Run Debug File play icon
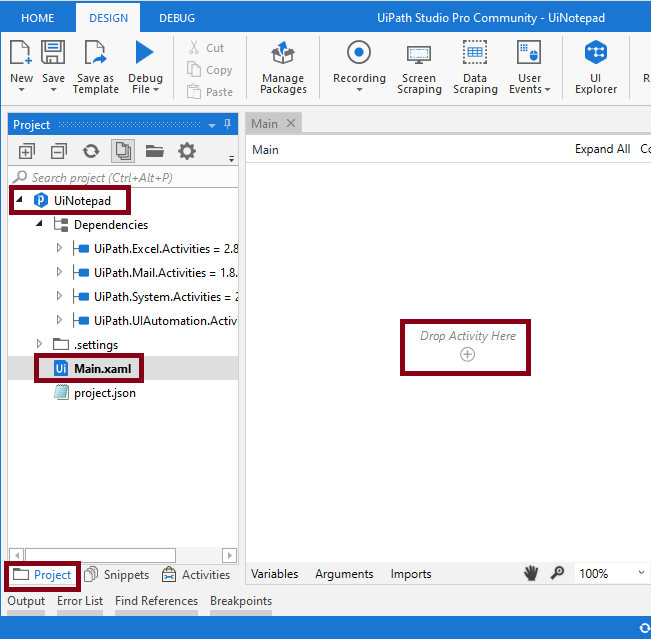Screen dimensions: 651x640 tap(144, 52)
